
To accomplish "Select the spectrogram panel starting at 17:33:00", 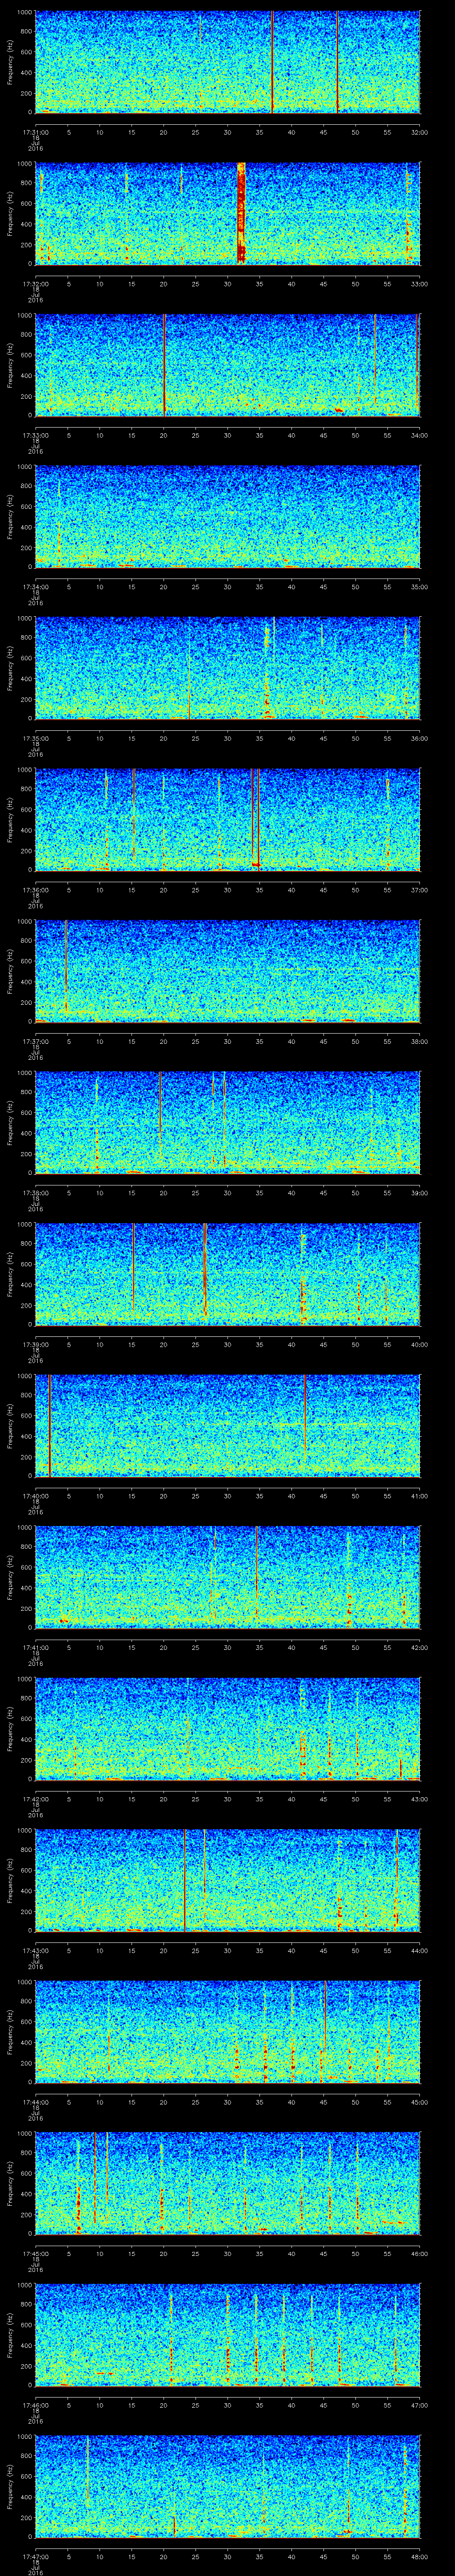I will pos(227,365).
